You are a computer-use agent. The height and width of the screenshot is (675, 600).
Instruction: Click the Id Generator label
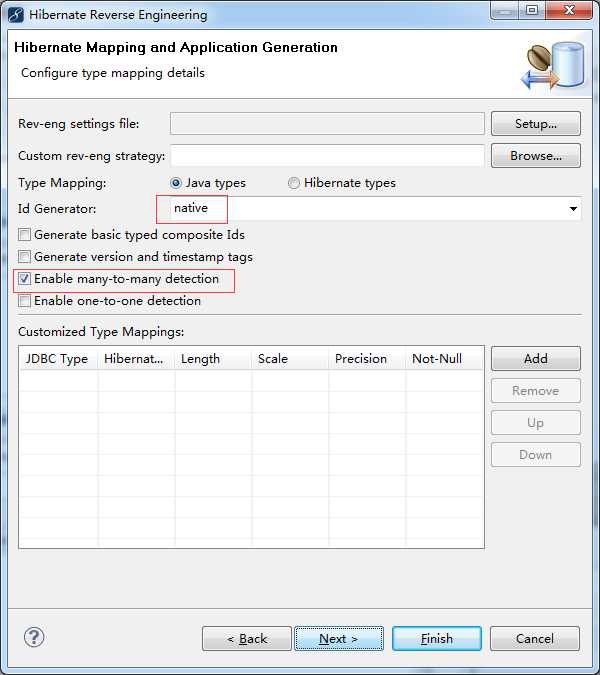coord(57,209)
